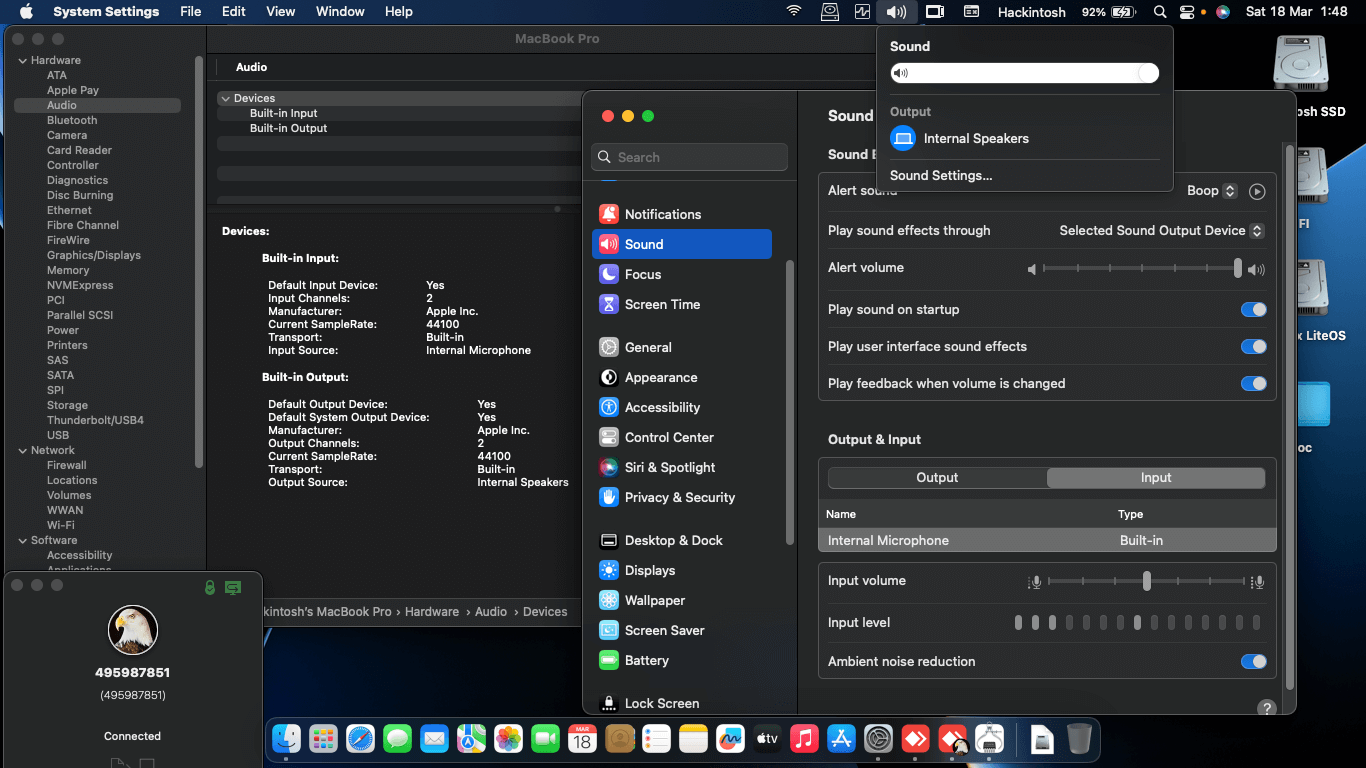
Task: Start FaceTime from the Dock
Action: [545, 739]
